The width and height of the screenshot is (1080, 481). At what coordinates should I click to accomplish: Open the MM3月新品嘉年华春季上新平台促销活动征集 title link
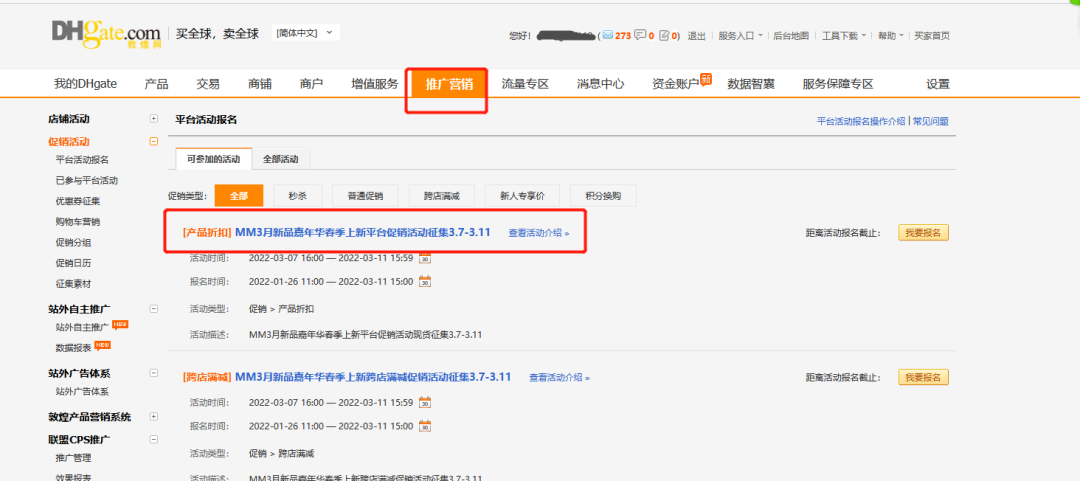[x=363, y=232]
